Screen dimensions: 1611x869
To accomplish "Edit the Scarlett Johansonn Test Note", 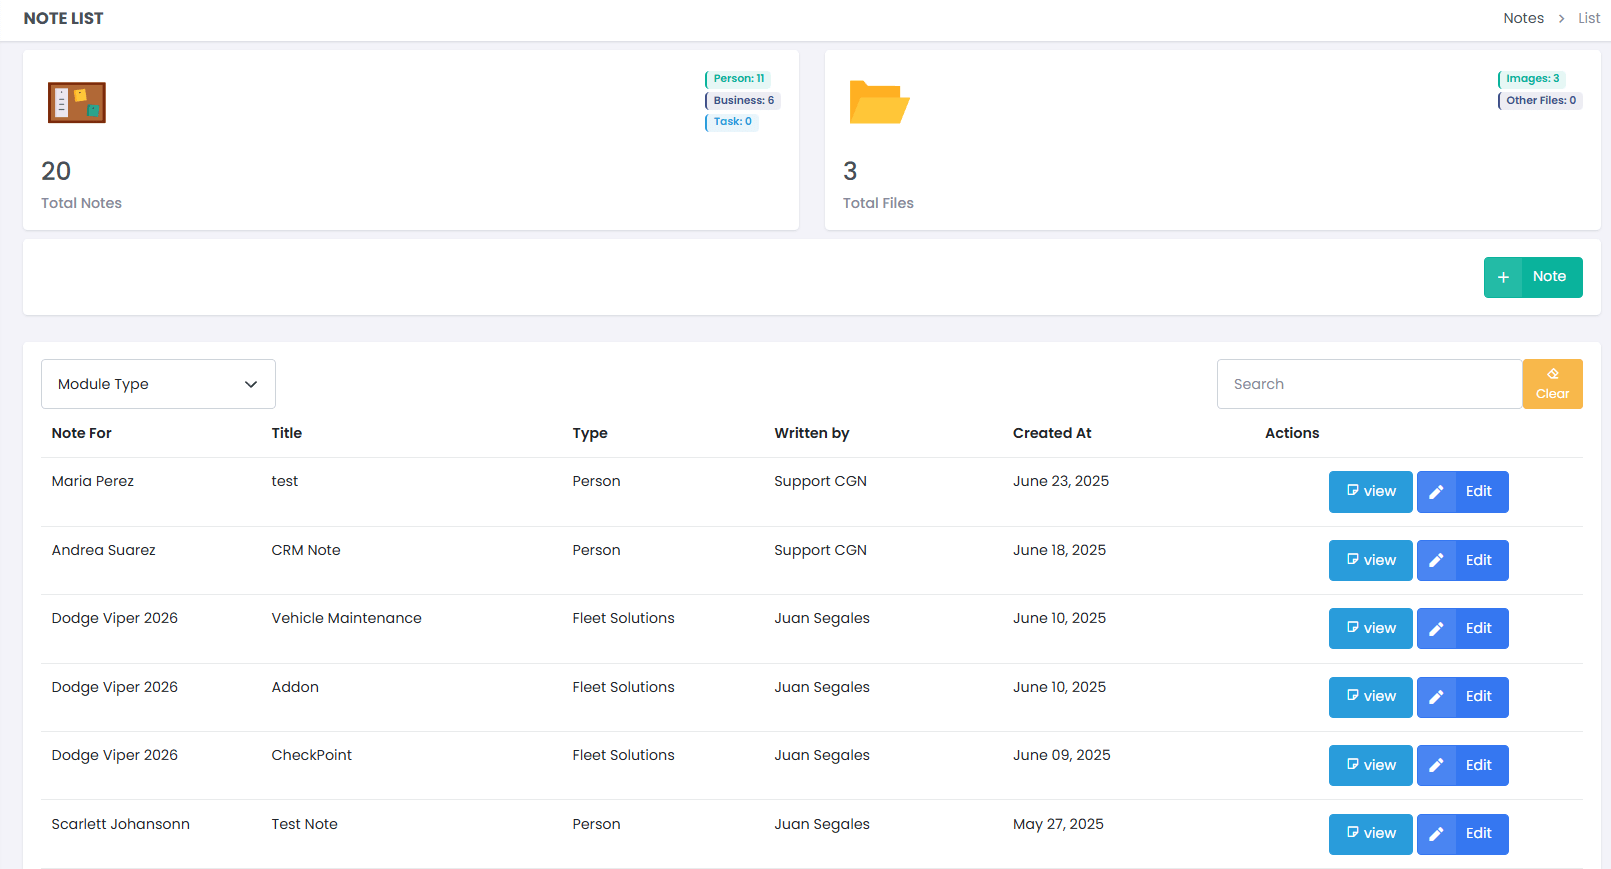I will coord(1462,834).
